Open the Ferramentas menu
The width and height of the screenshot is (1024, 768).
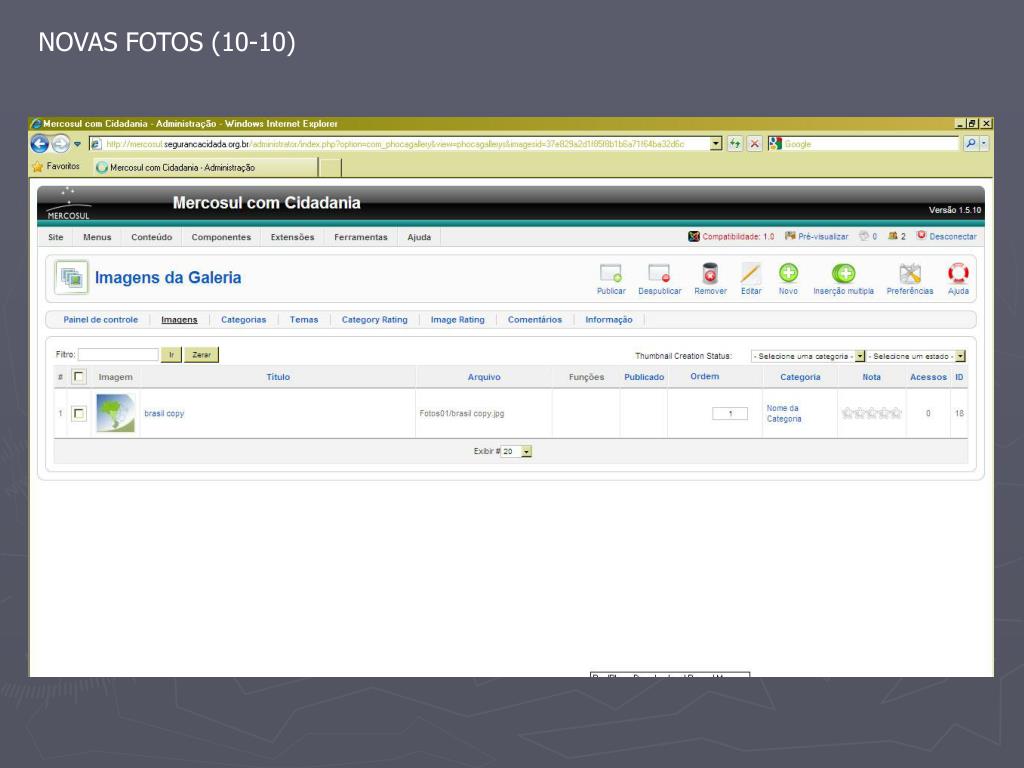coord(360,237)
